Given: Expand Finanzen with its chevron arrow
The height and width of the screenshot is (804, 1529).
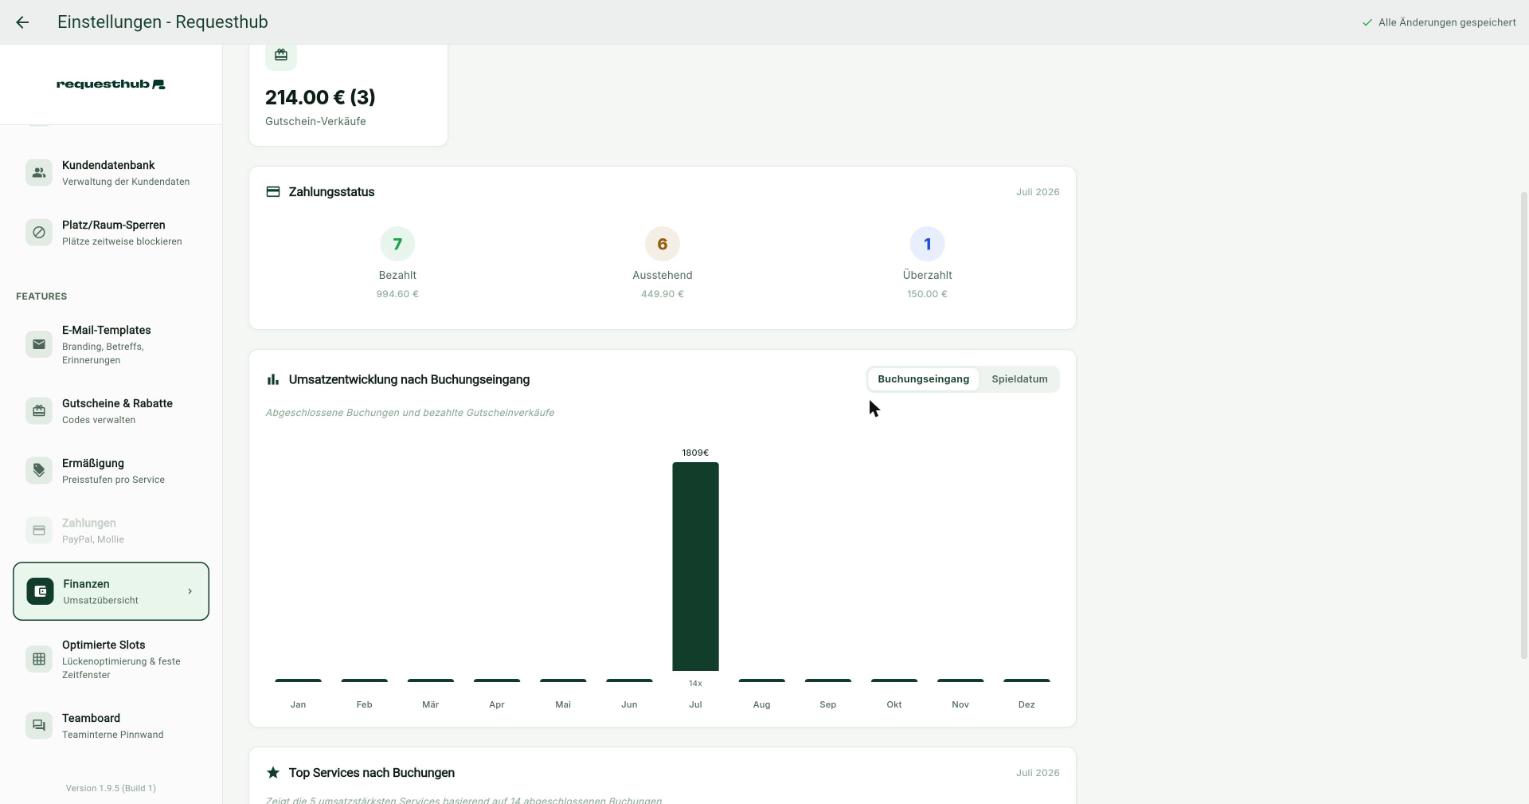Looking at the screenshot, I should [x=190, y=591].
